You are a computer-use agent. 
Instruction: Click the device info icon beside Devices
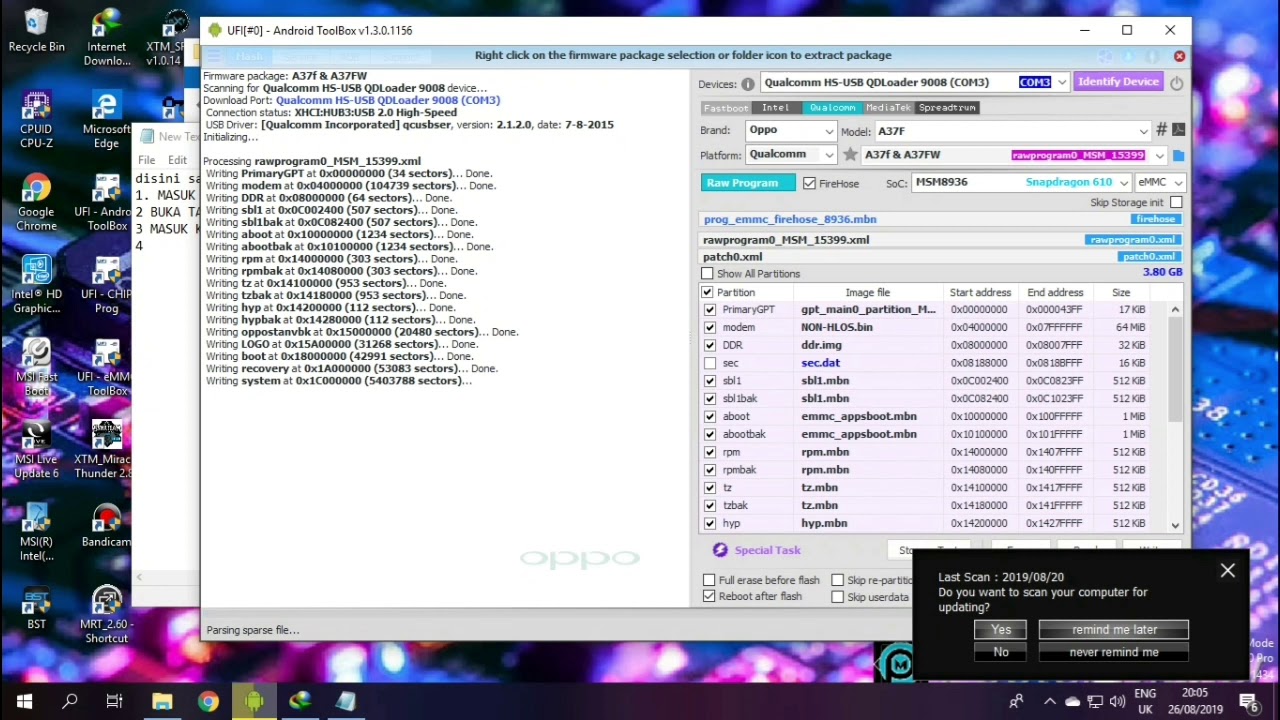(748, 84)
